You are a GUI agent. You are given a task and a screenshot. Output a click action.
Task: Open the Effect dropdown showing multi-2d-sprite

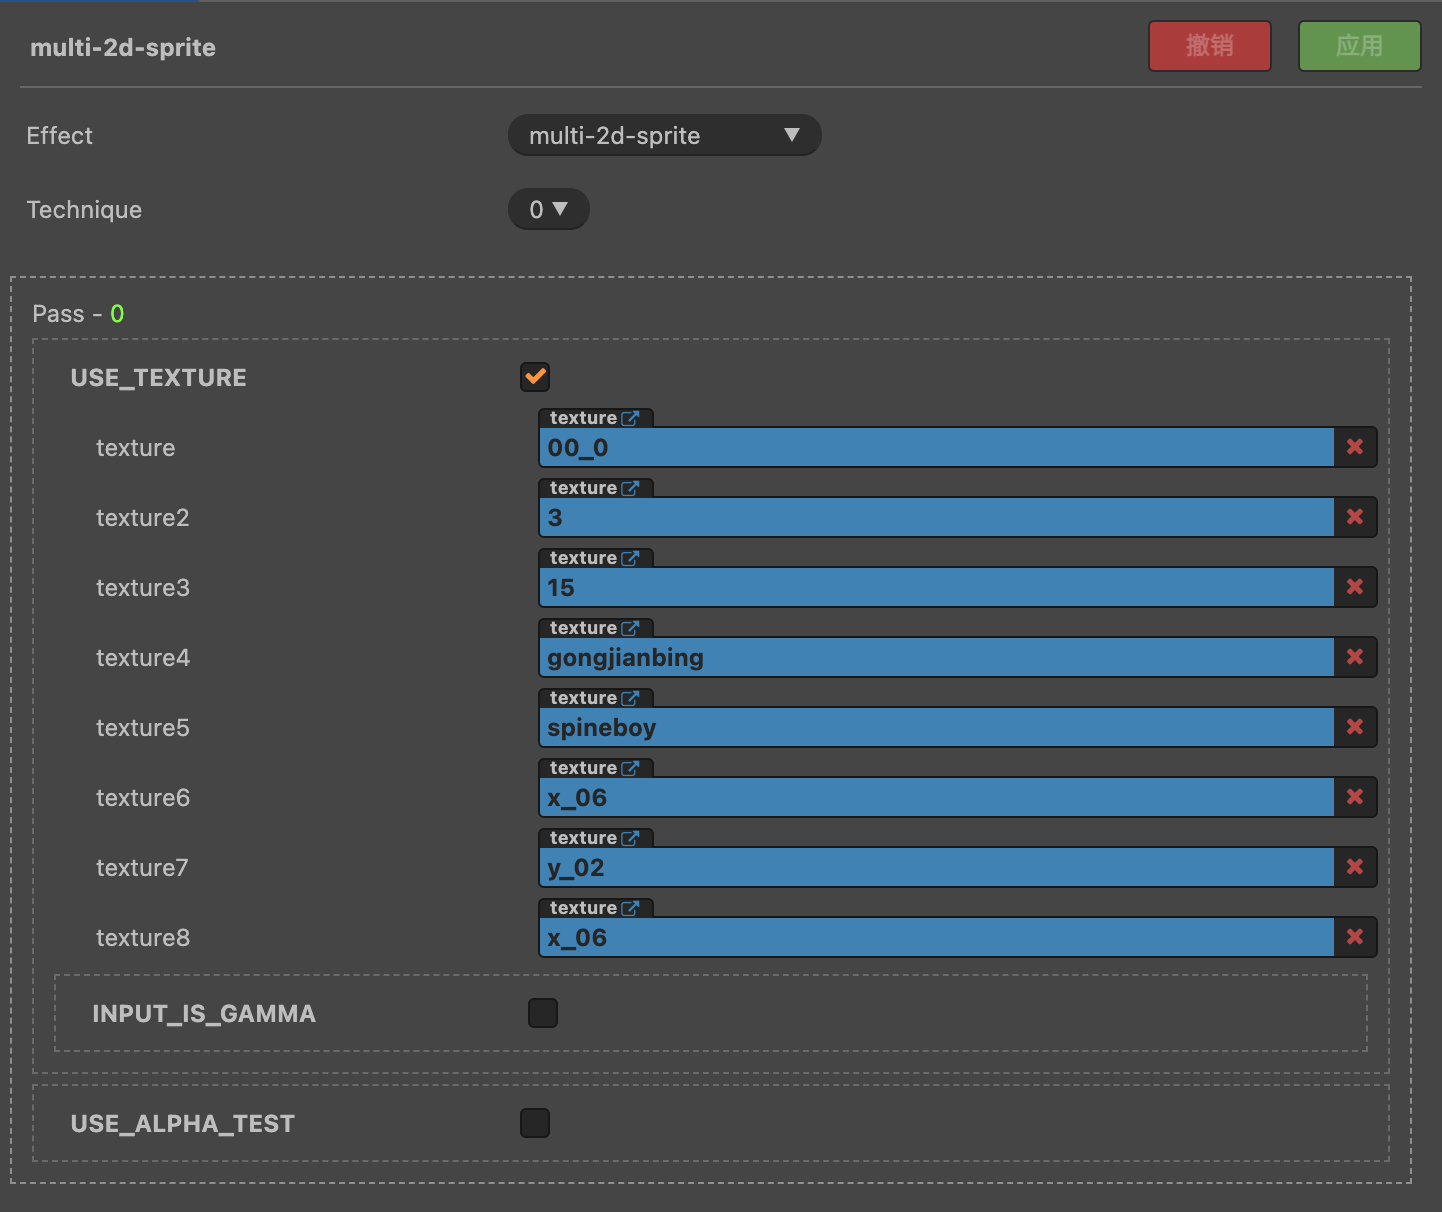click(x=664, y=135)
